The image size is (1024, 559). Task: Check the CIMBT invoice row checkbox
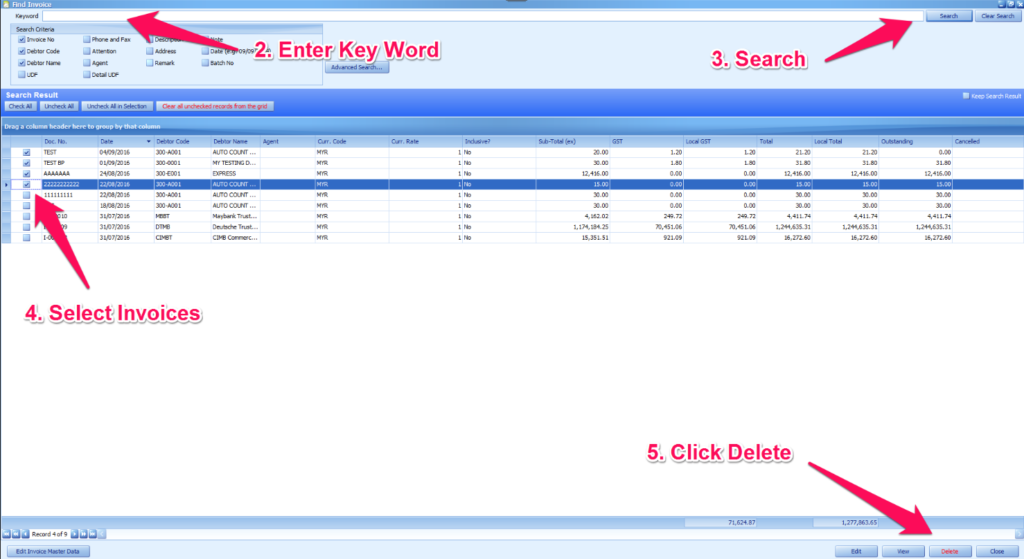coord(27,238)
